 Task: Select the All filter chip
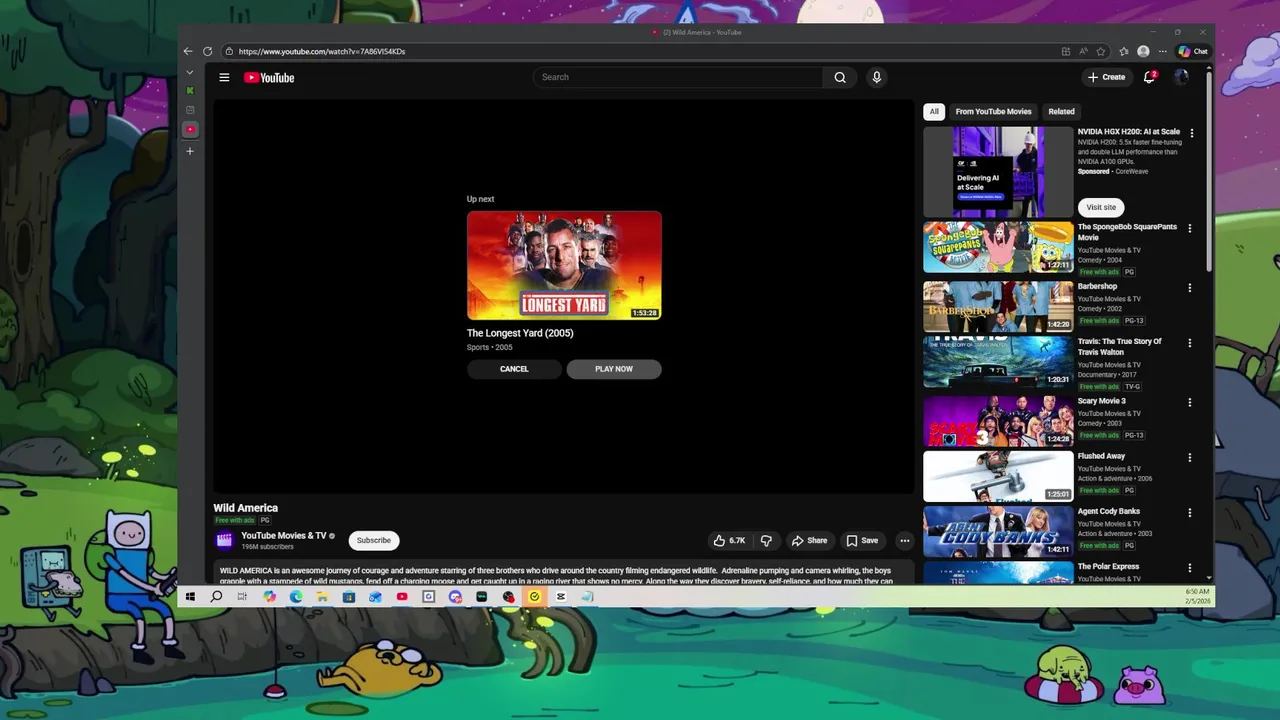point(934,111)
